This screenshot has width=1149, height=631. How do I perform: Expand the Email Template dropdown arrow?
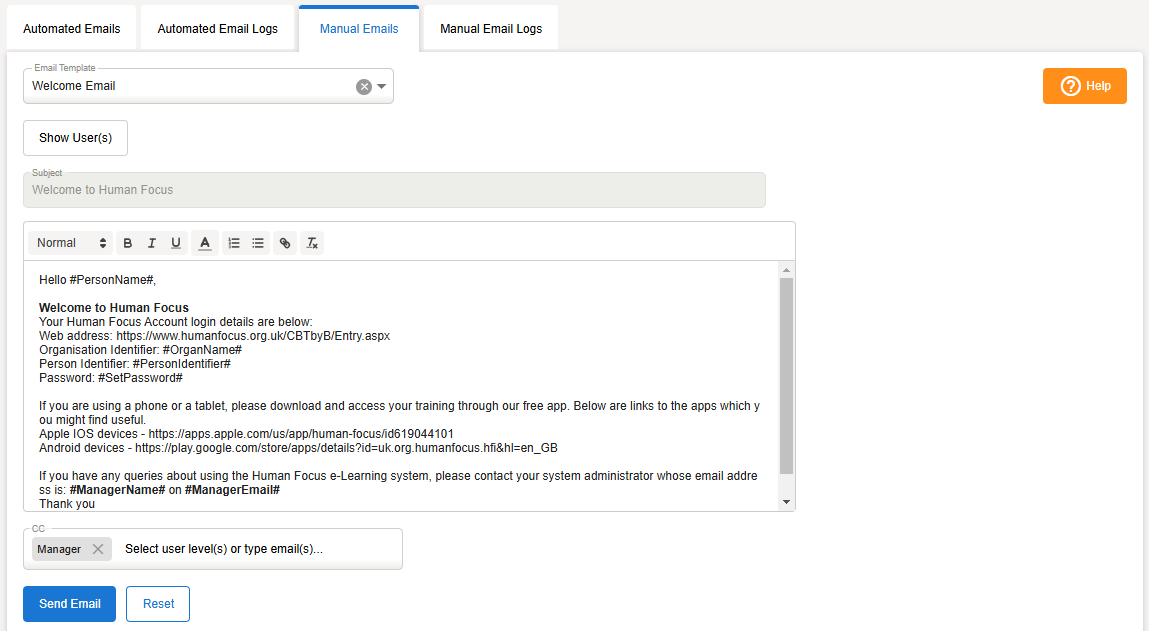pyautogui.click(x=382, y=87)
